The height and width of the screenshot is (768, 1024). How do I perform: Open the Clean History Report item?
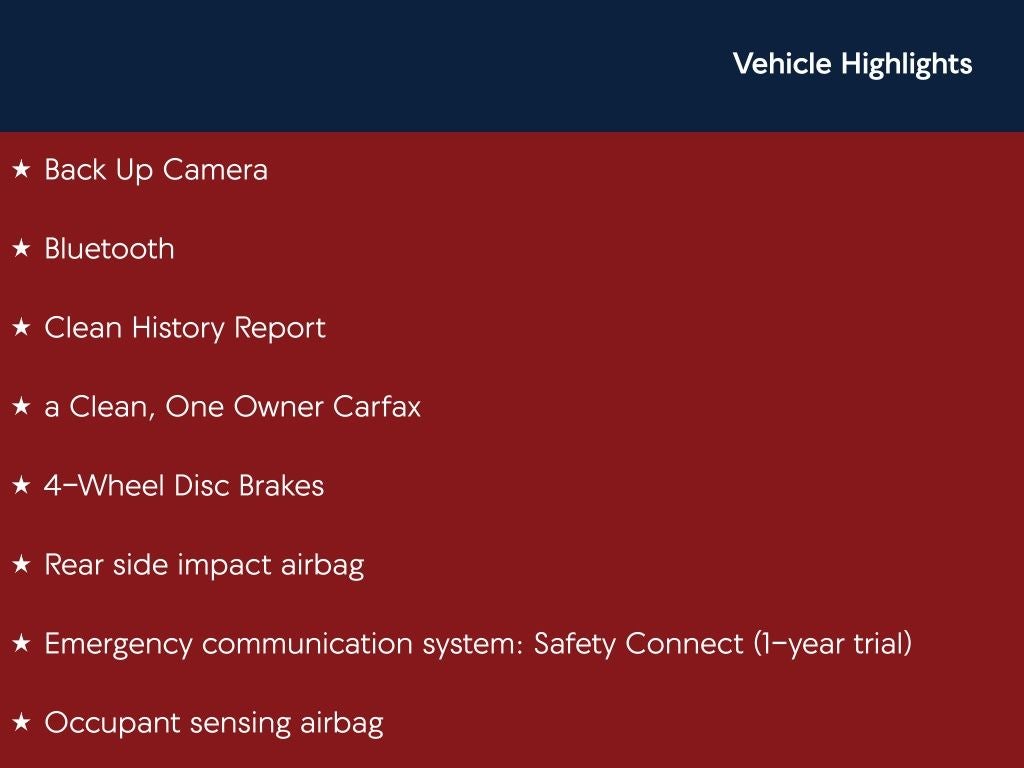point(185,328)
